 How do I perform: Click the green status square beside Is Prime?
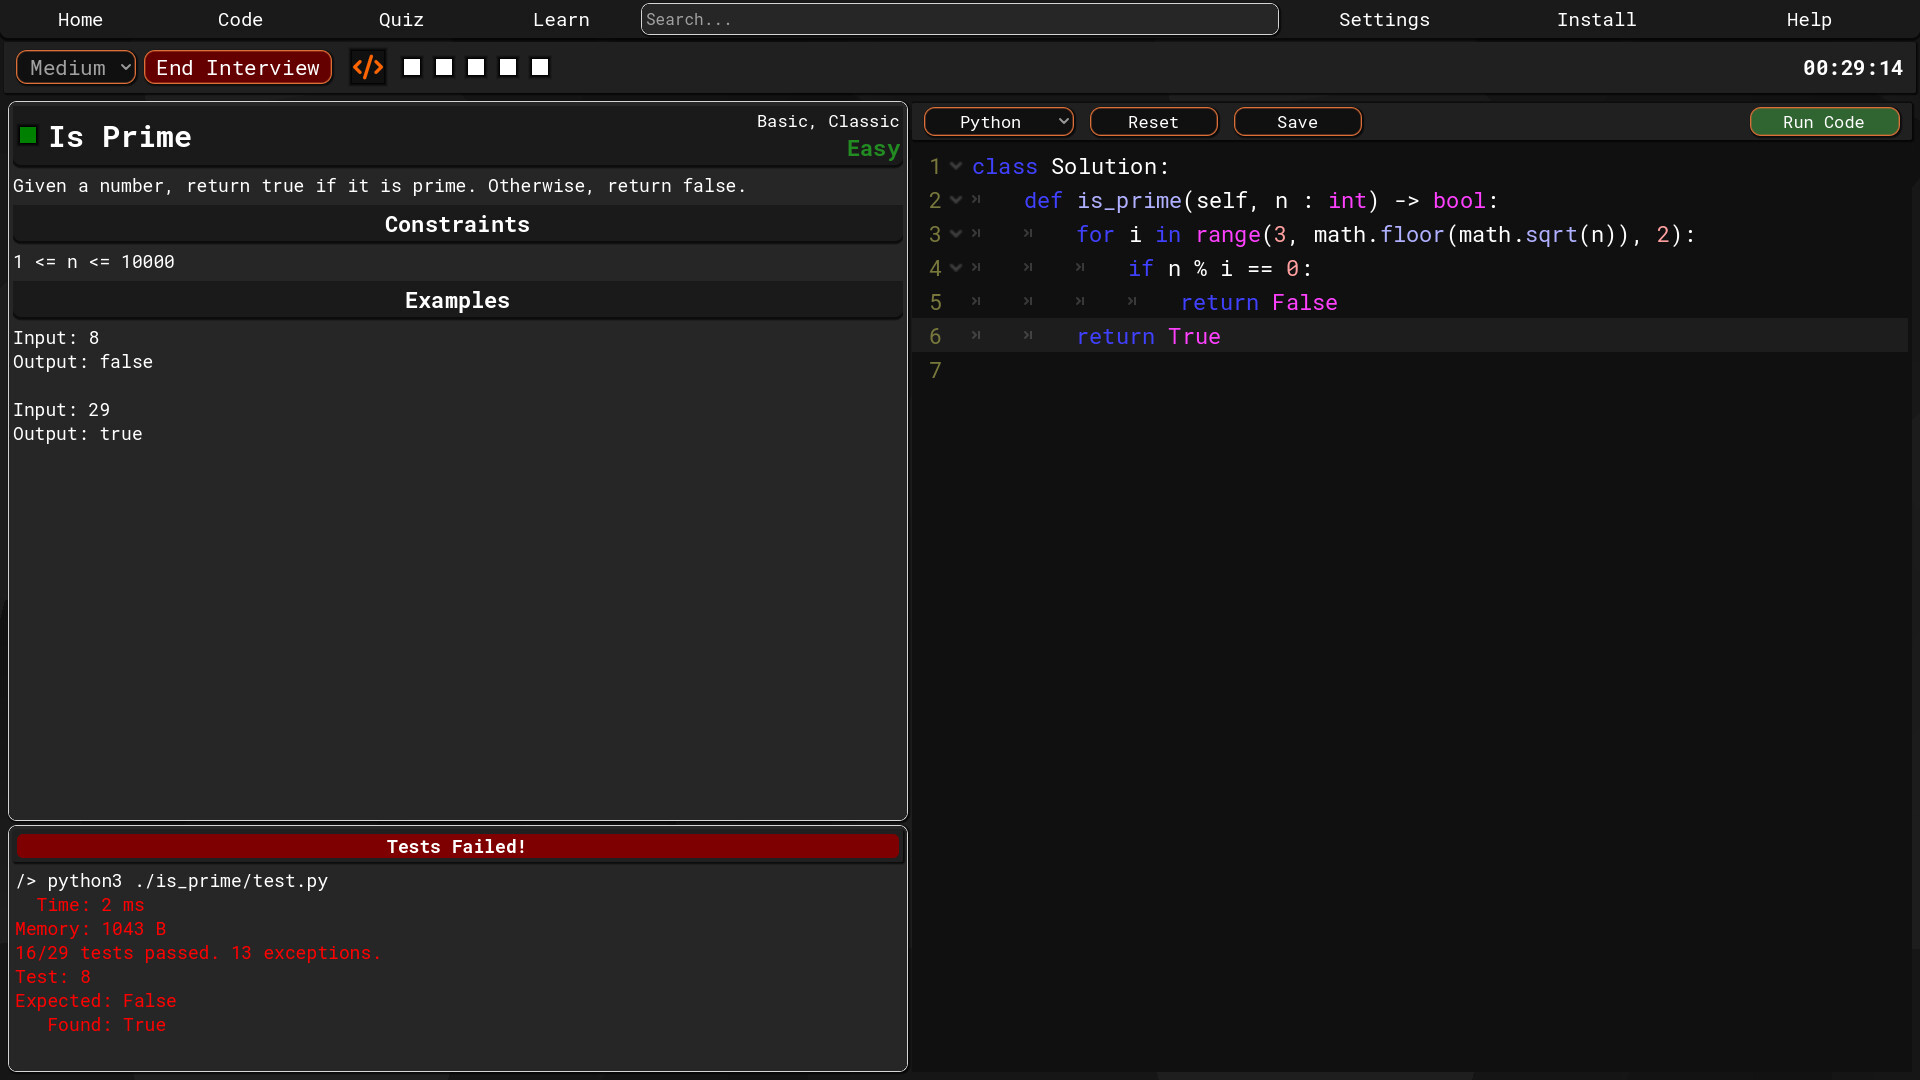[x=28, y=134]
